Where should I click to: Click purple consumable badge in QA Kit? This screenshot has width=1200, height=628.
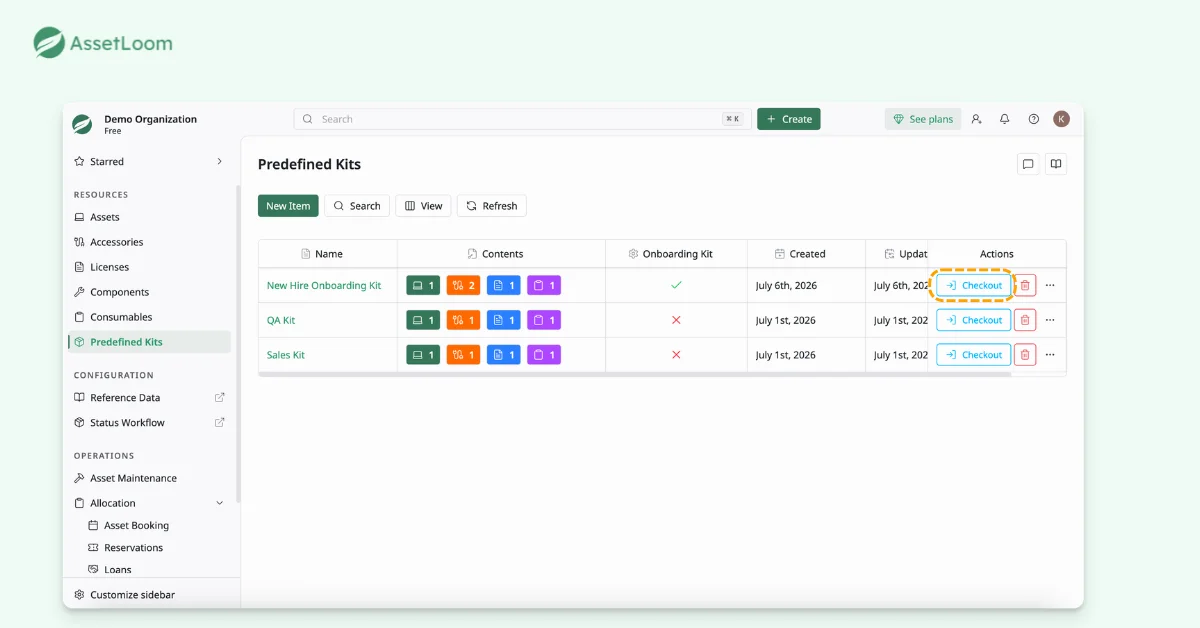click(544, 320)
